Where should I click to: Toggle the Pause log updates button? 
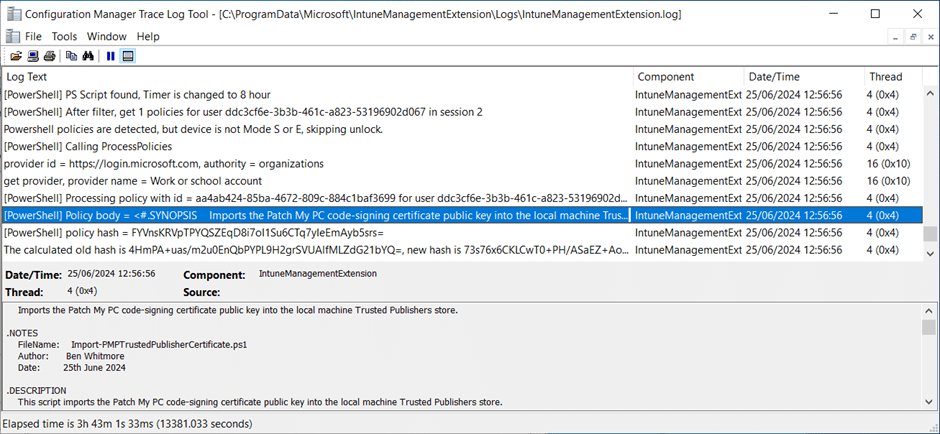point(110,56)
